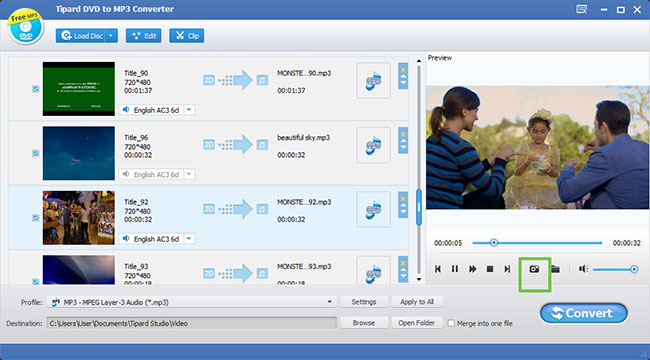
Task: Open the Clip tool
Action: (x=187, y=36)
